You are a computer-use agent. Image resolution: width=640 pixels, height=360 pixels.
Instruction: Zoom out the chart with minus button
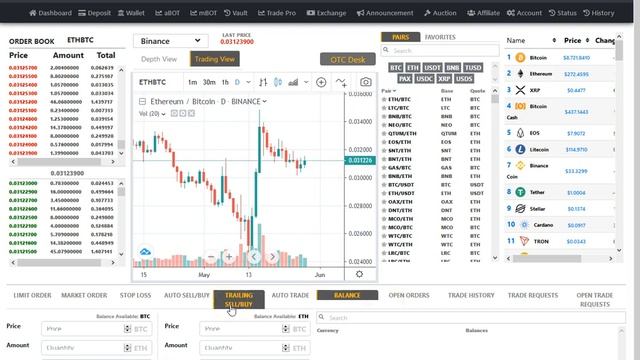(211, 257)
